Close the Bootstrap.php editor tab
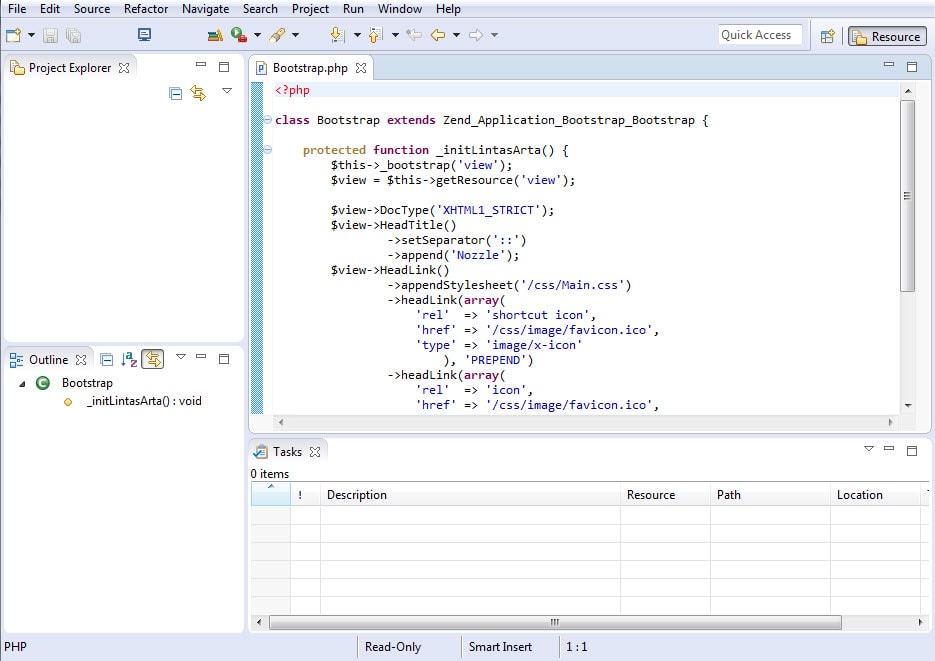 361,68
